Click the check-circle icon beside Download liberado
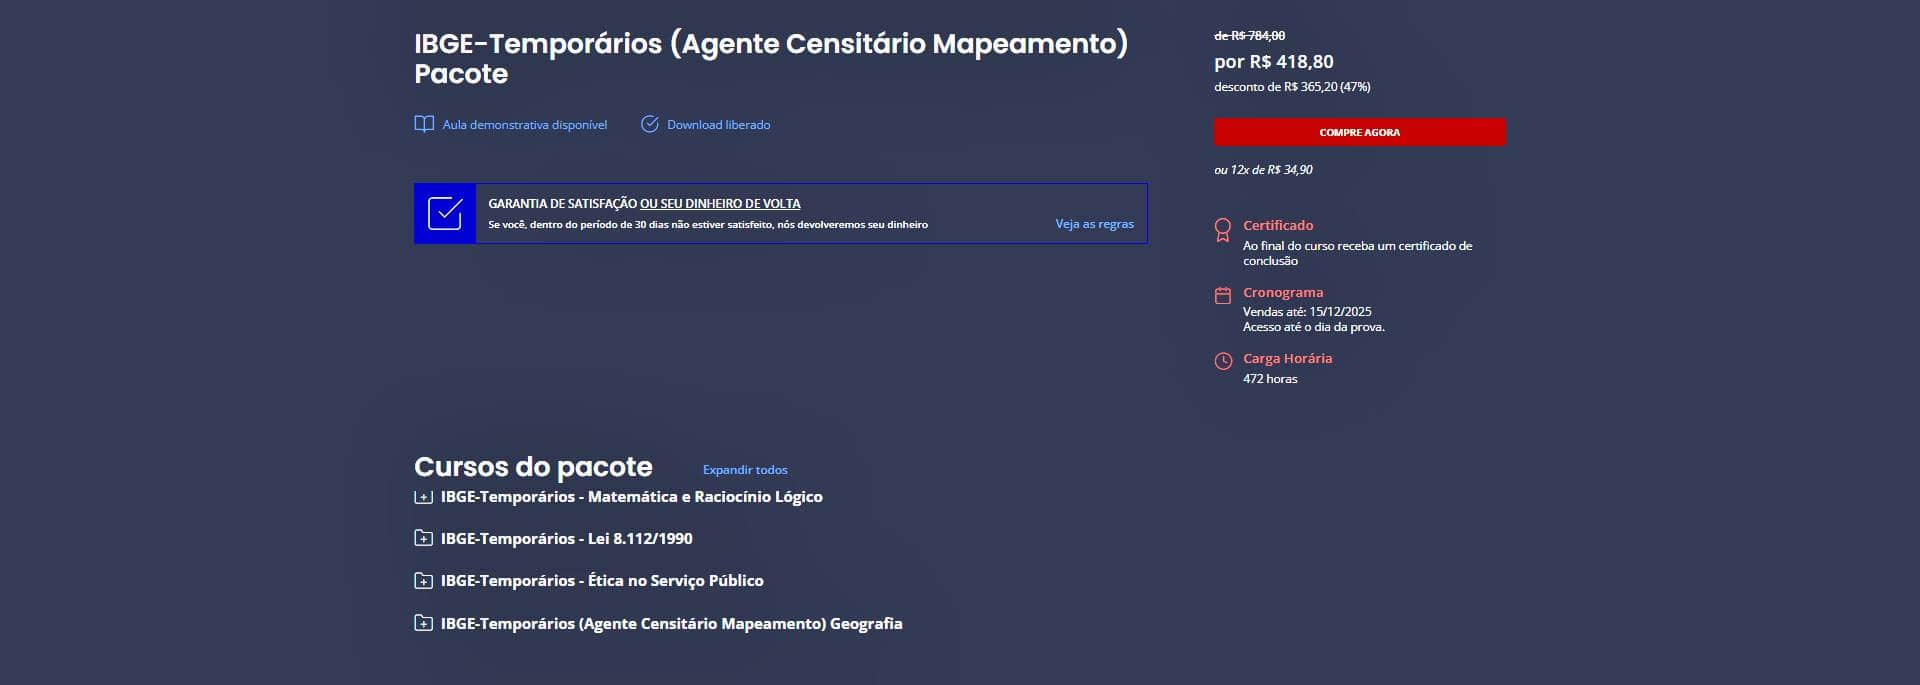Viewport: 1920px width, 685px height. tap(650, 125)
